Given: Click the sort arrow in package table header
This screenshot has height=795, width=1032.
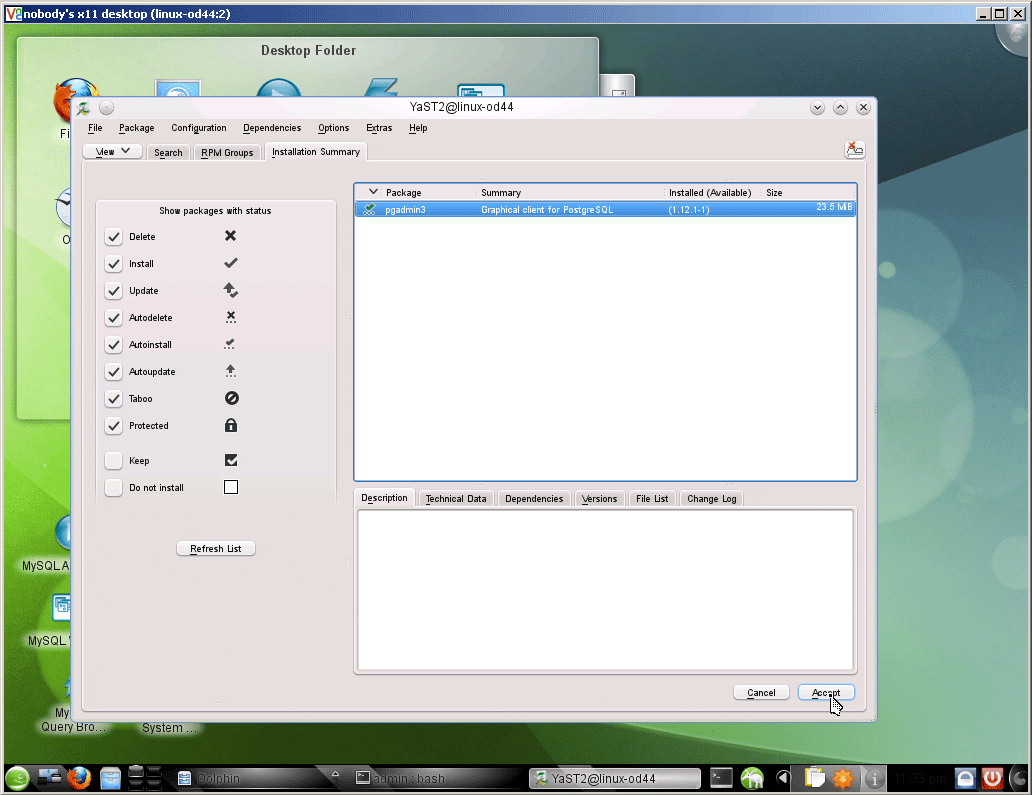Looking at the screenshot, I should (373, 192).
